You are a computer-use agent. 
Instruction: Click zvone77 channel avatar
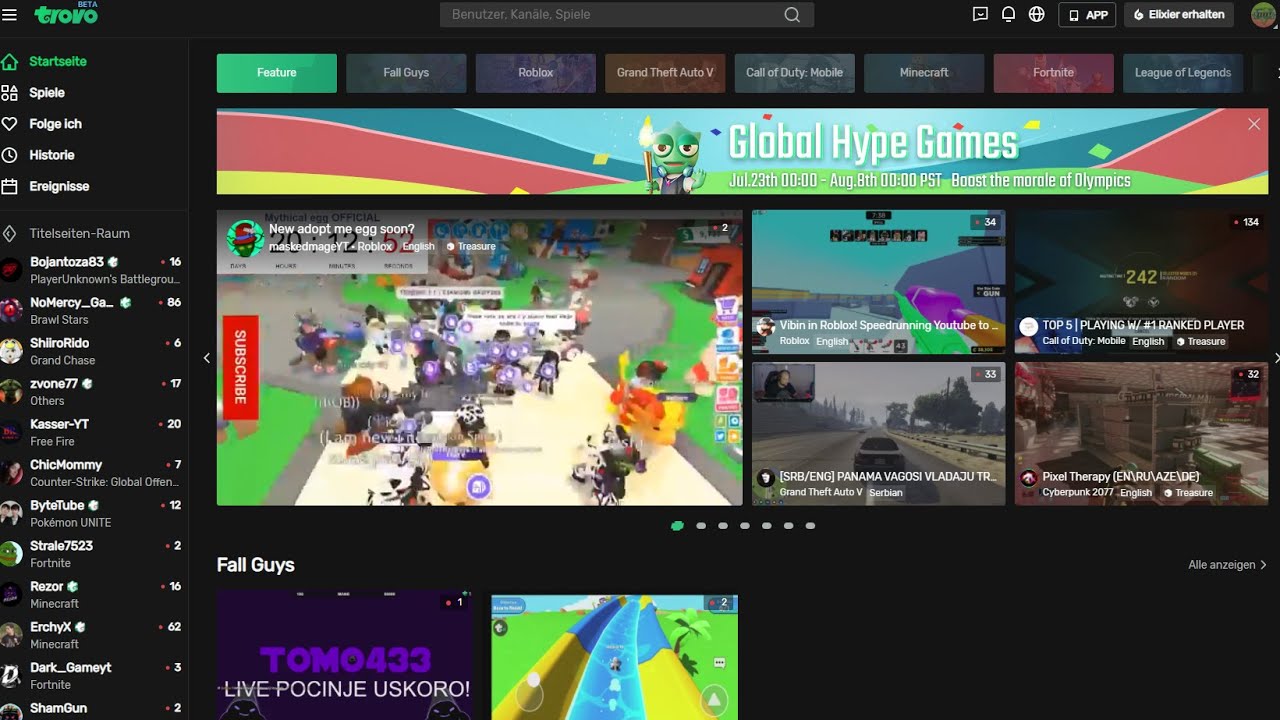point(11,391)
